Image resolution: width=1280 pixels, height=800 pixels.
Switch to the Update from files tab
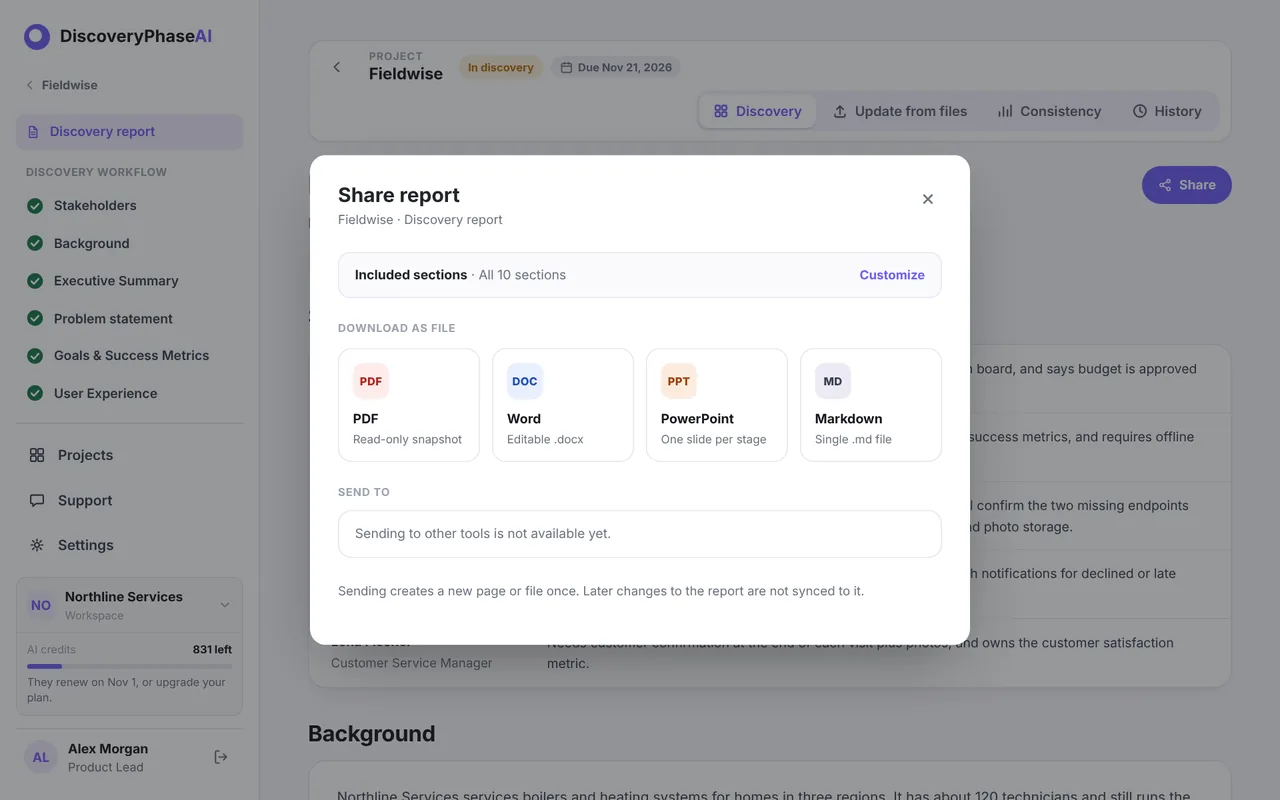click(x=900, y=111)
